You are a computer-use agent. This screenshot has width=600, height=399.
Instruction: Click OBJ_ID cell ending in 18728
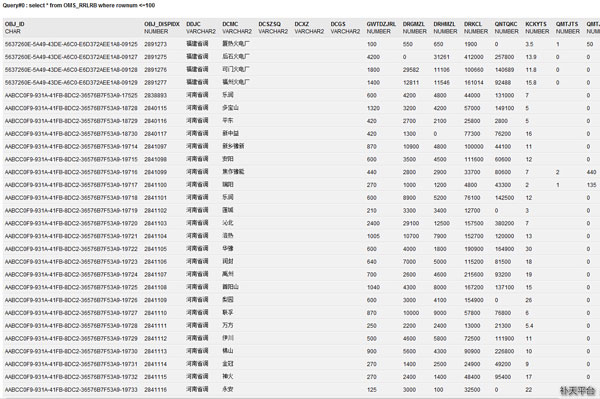pyautogui.click(x=71, y=108)
